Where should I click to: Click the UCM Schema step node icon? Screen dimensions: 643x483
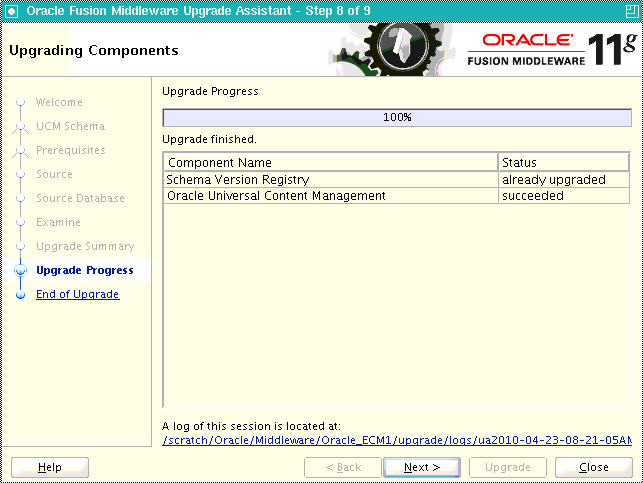coord(21,128)
